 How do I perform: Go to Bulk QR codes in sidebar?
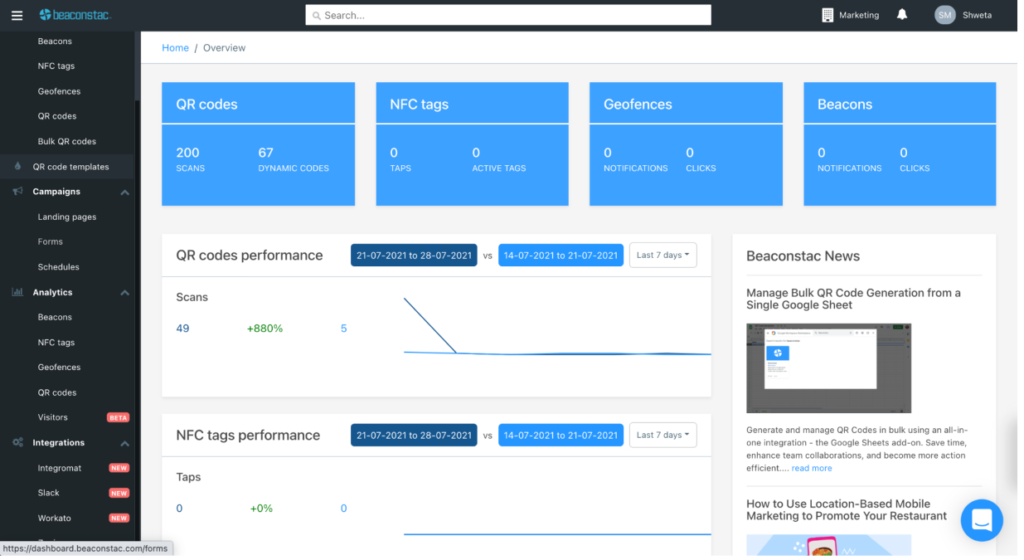click(67, 142)
